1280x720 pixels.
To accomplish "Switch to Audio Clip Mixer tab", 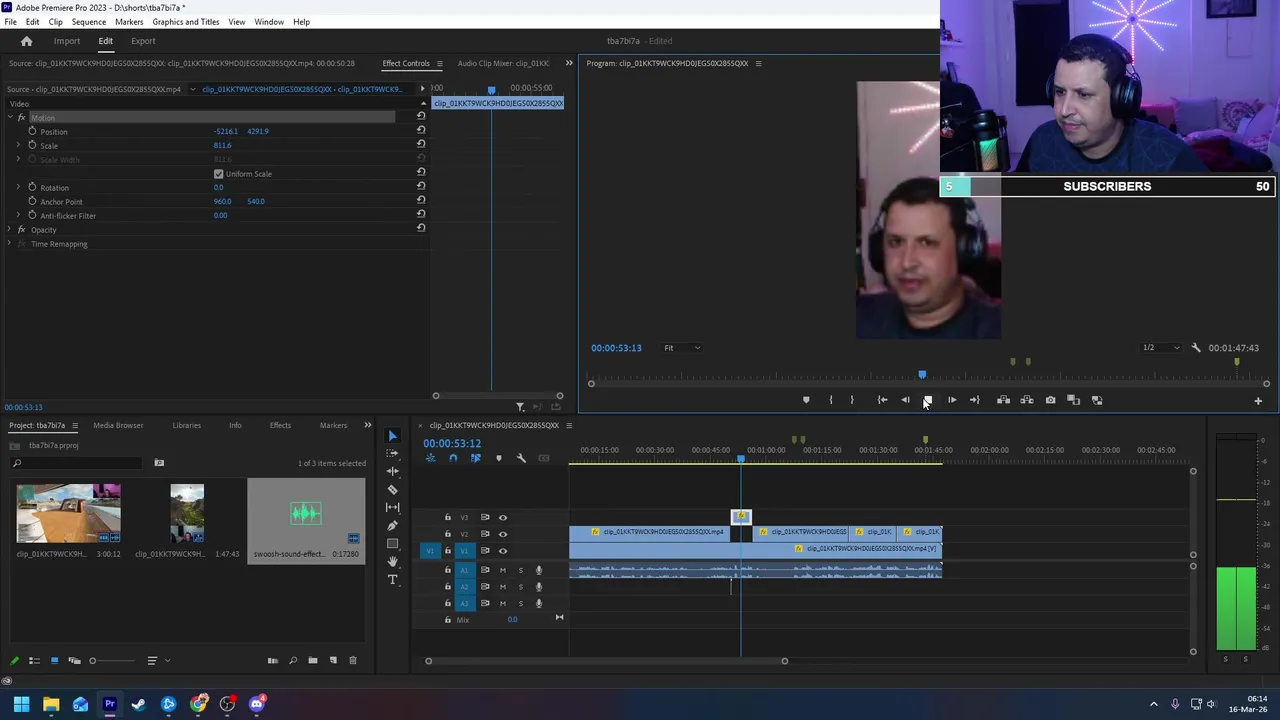I will point(503,63).
